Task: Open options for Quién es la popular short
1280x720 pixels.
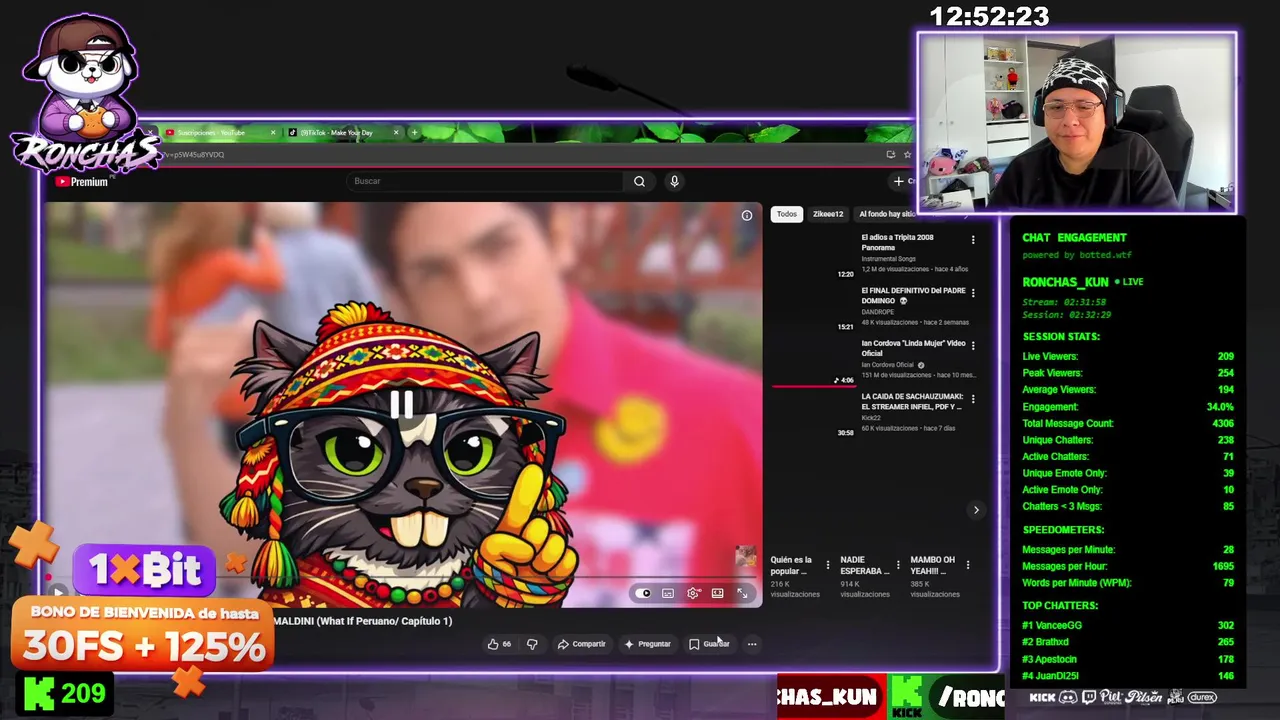Action: pyautogui.click(x=827, y=565)
